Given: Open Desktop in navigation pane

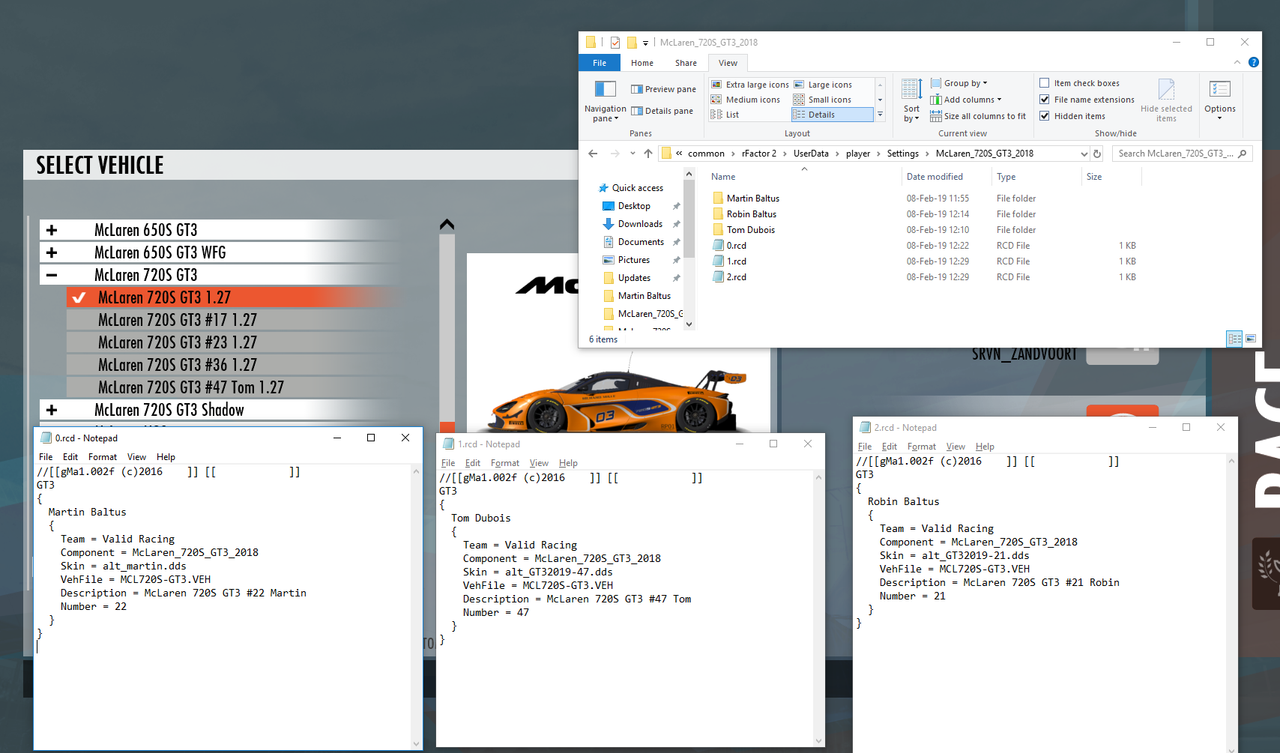Looking at the screenshot, I should (x=634, y=206).
